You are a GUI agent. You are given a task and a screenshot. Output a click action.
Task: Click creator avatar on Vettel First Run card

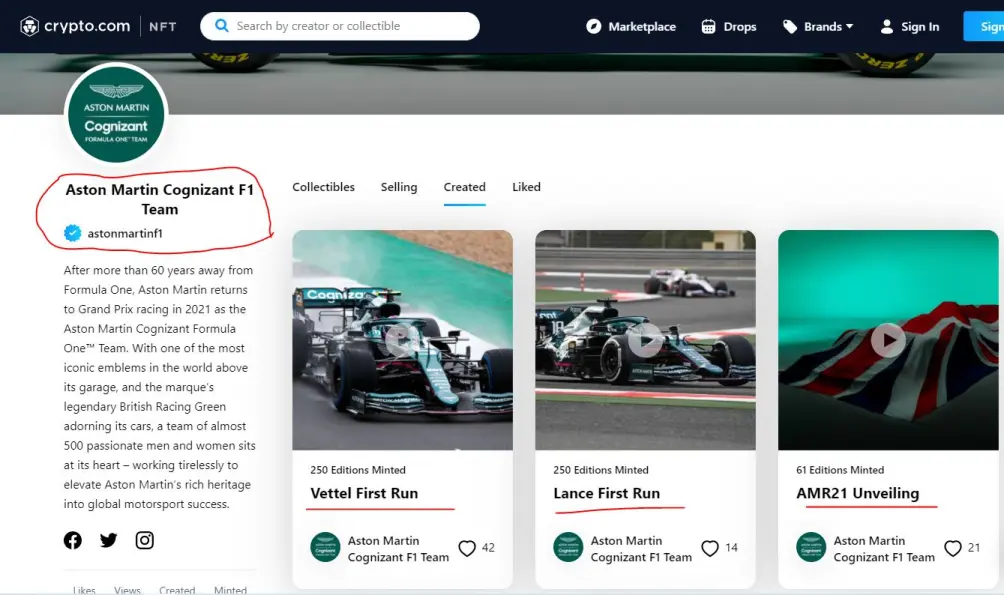(x=325, y=548)
